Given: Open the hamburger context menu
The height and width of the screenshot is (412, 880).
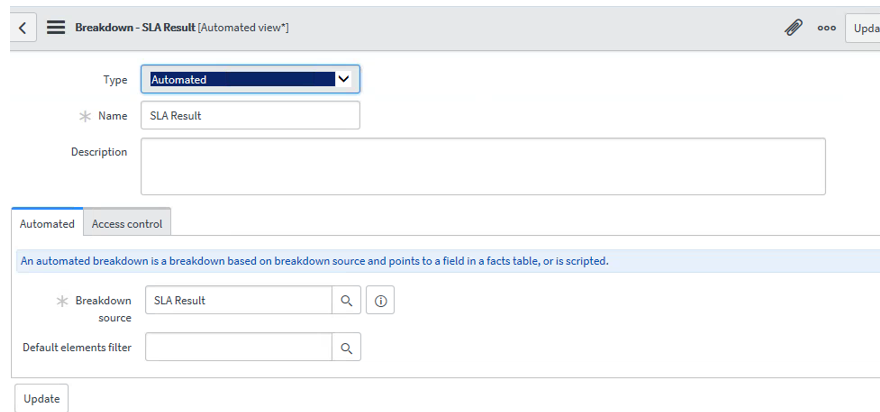Looking at the screenshot, I should tap(56, 28).
